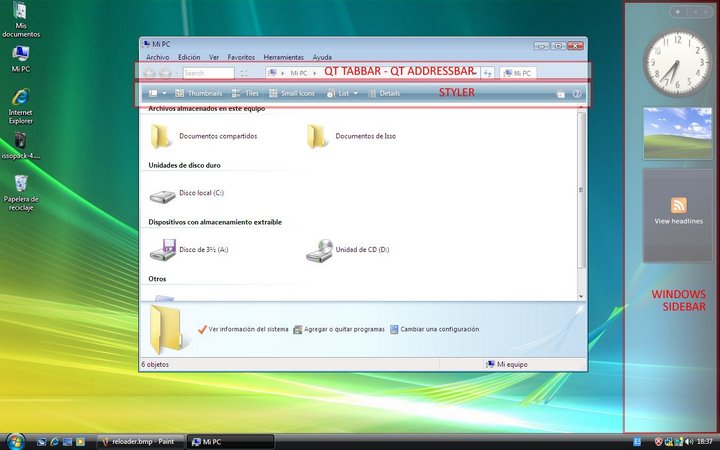Viewport: 720px width, 450px height.
Task: Open the Archivo menu
Action: [158, 57]
